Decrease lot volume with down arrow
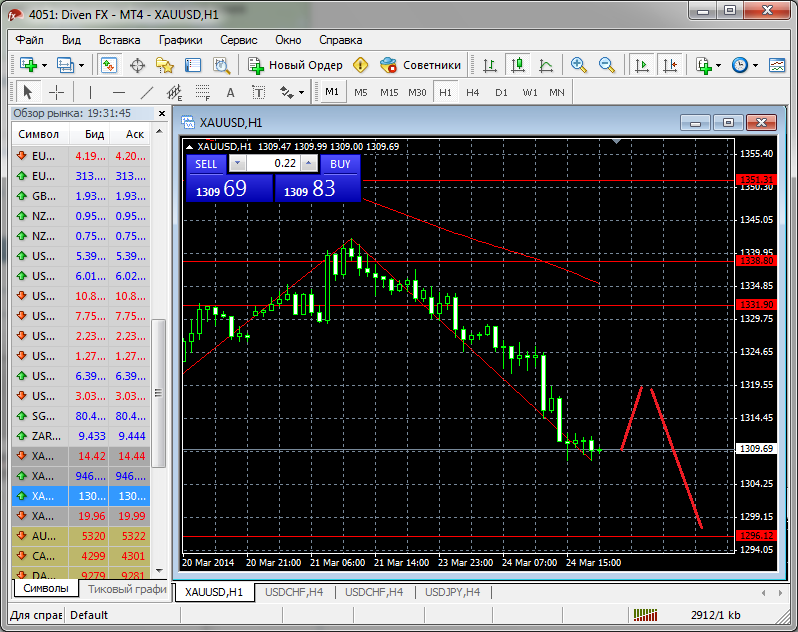This screenshot has height=632, width=798. point(237,163)
